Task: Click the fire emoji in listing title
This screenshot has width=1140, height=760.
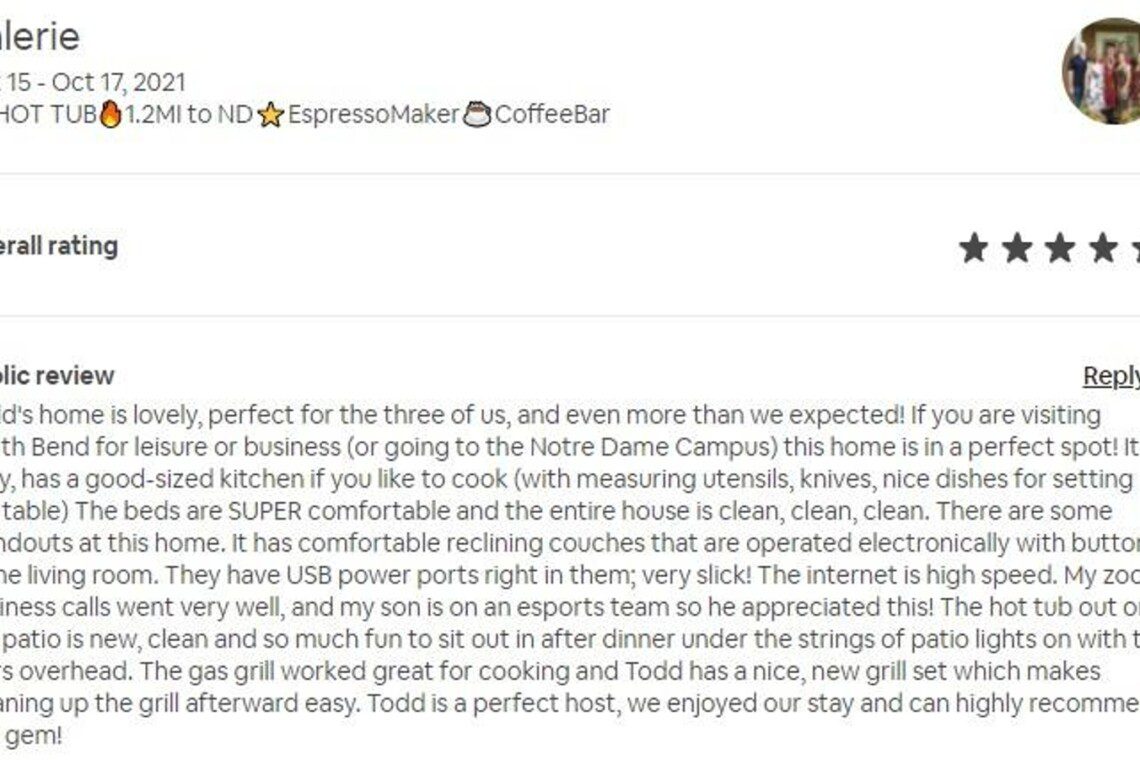Action: (x=111, y=114)
